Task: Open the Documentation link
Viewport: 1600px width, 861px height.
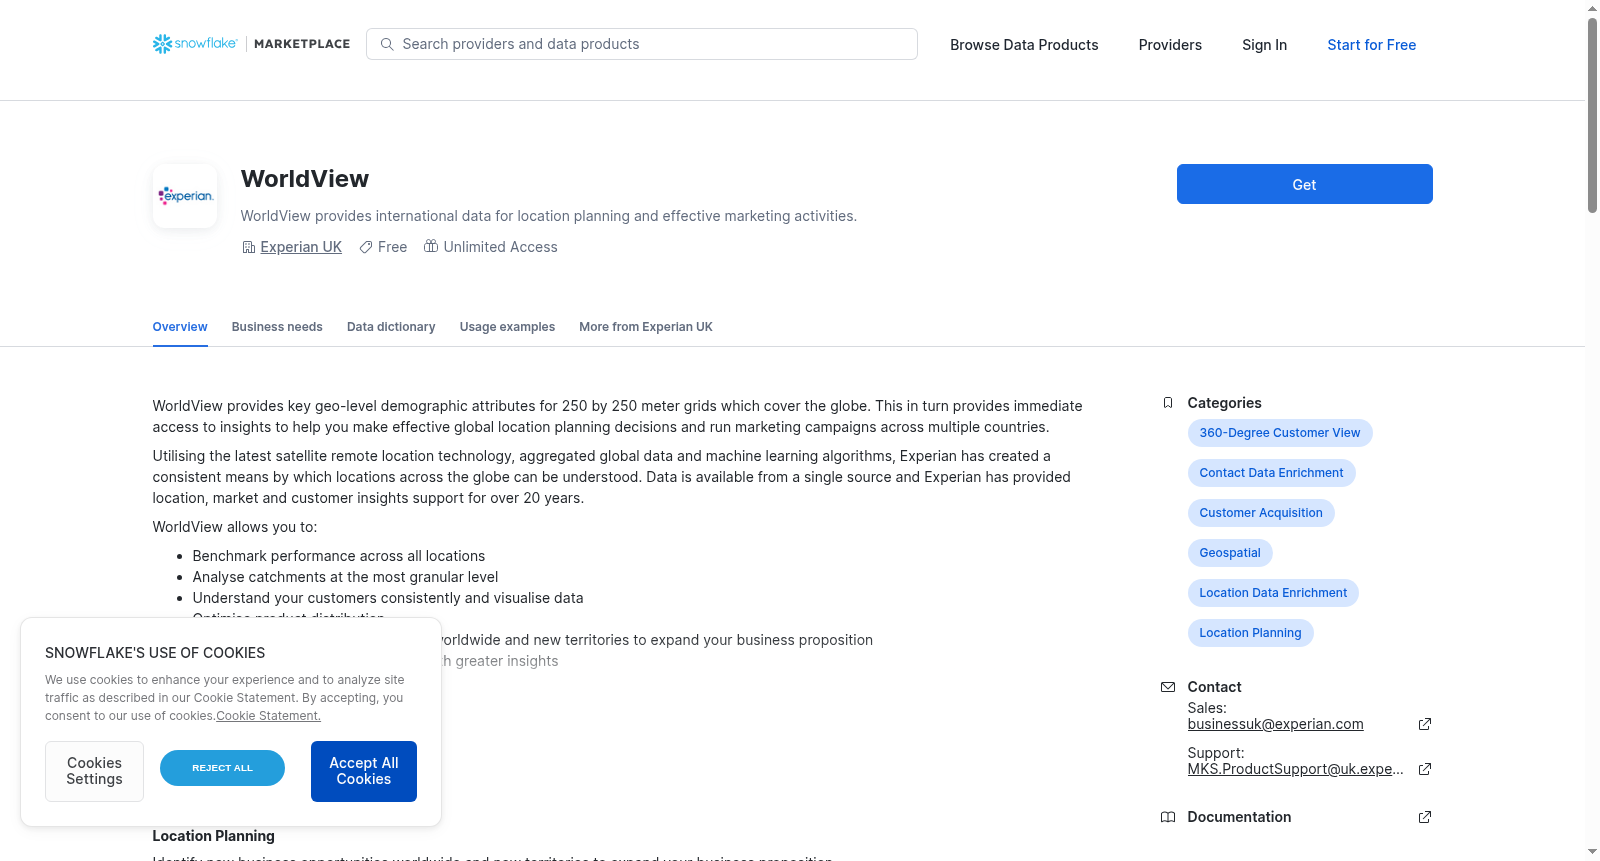Action: (x=1239, y=817)
